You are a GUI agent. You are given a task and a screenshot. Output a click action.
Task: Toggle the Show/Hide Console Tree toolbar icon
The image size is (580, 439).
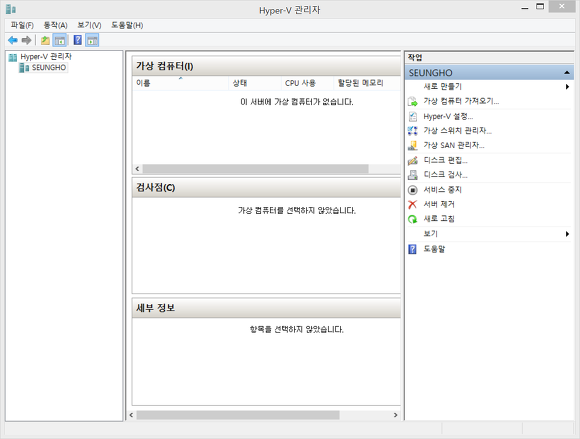pyautogui.click(x=60, y=40)
